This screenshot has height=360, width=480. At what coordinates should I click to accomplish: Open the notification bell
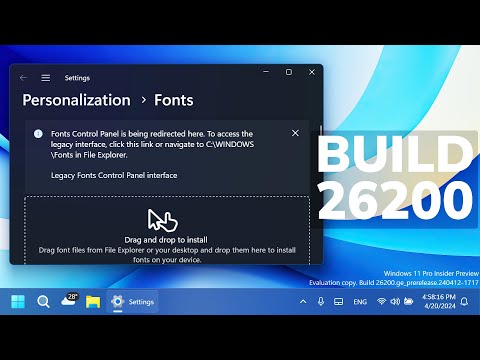[x=464, y=302]
